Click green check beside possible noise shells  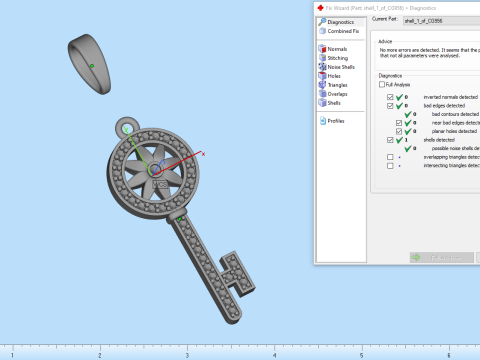408,148
